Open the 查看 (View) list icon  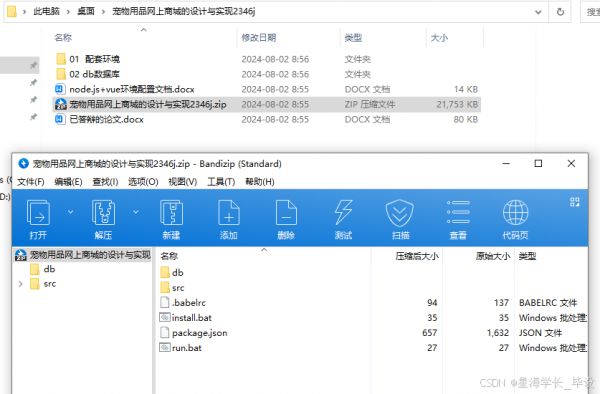tap(458, 213)
